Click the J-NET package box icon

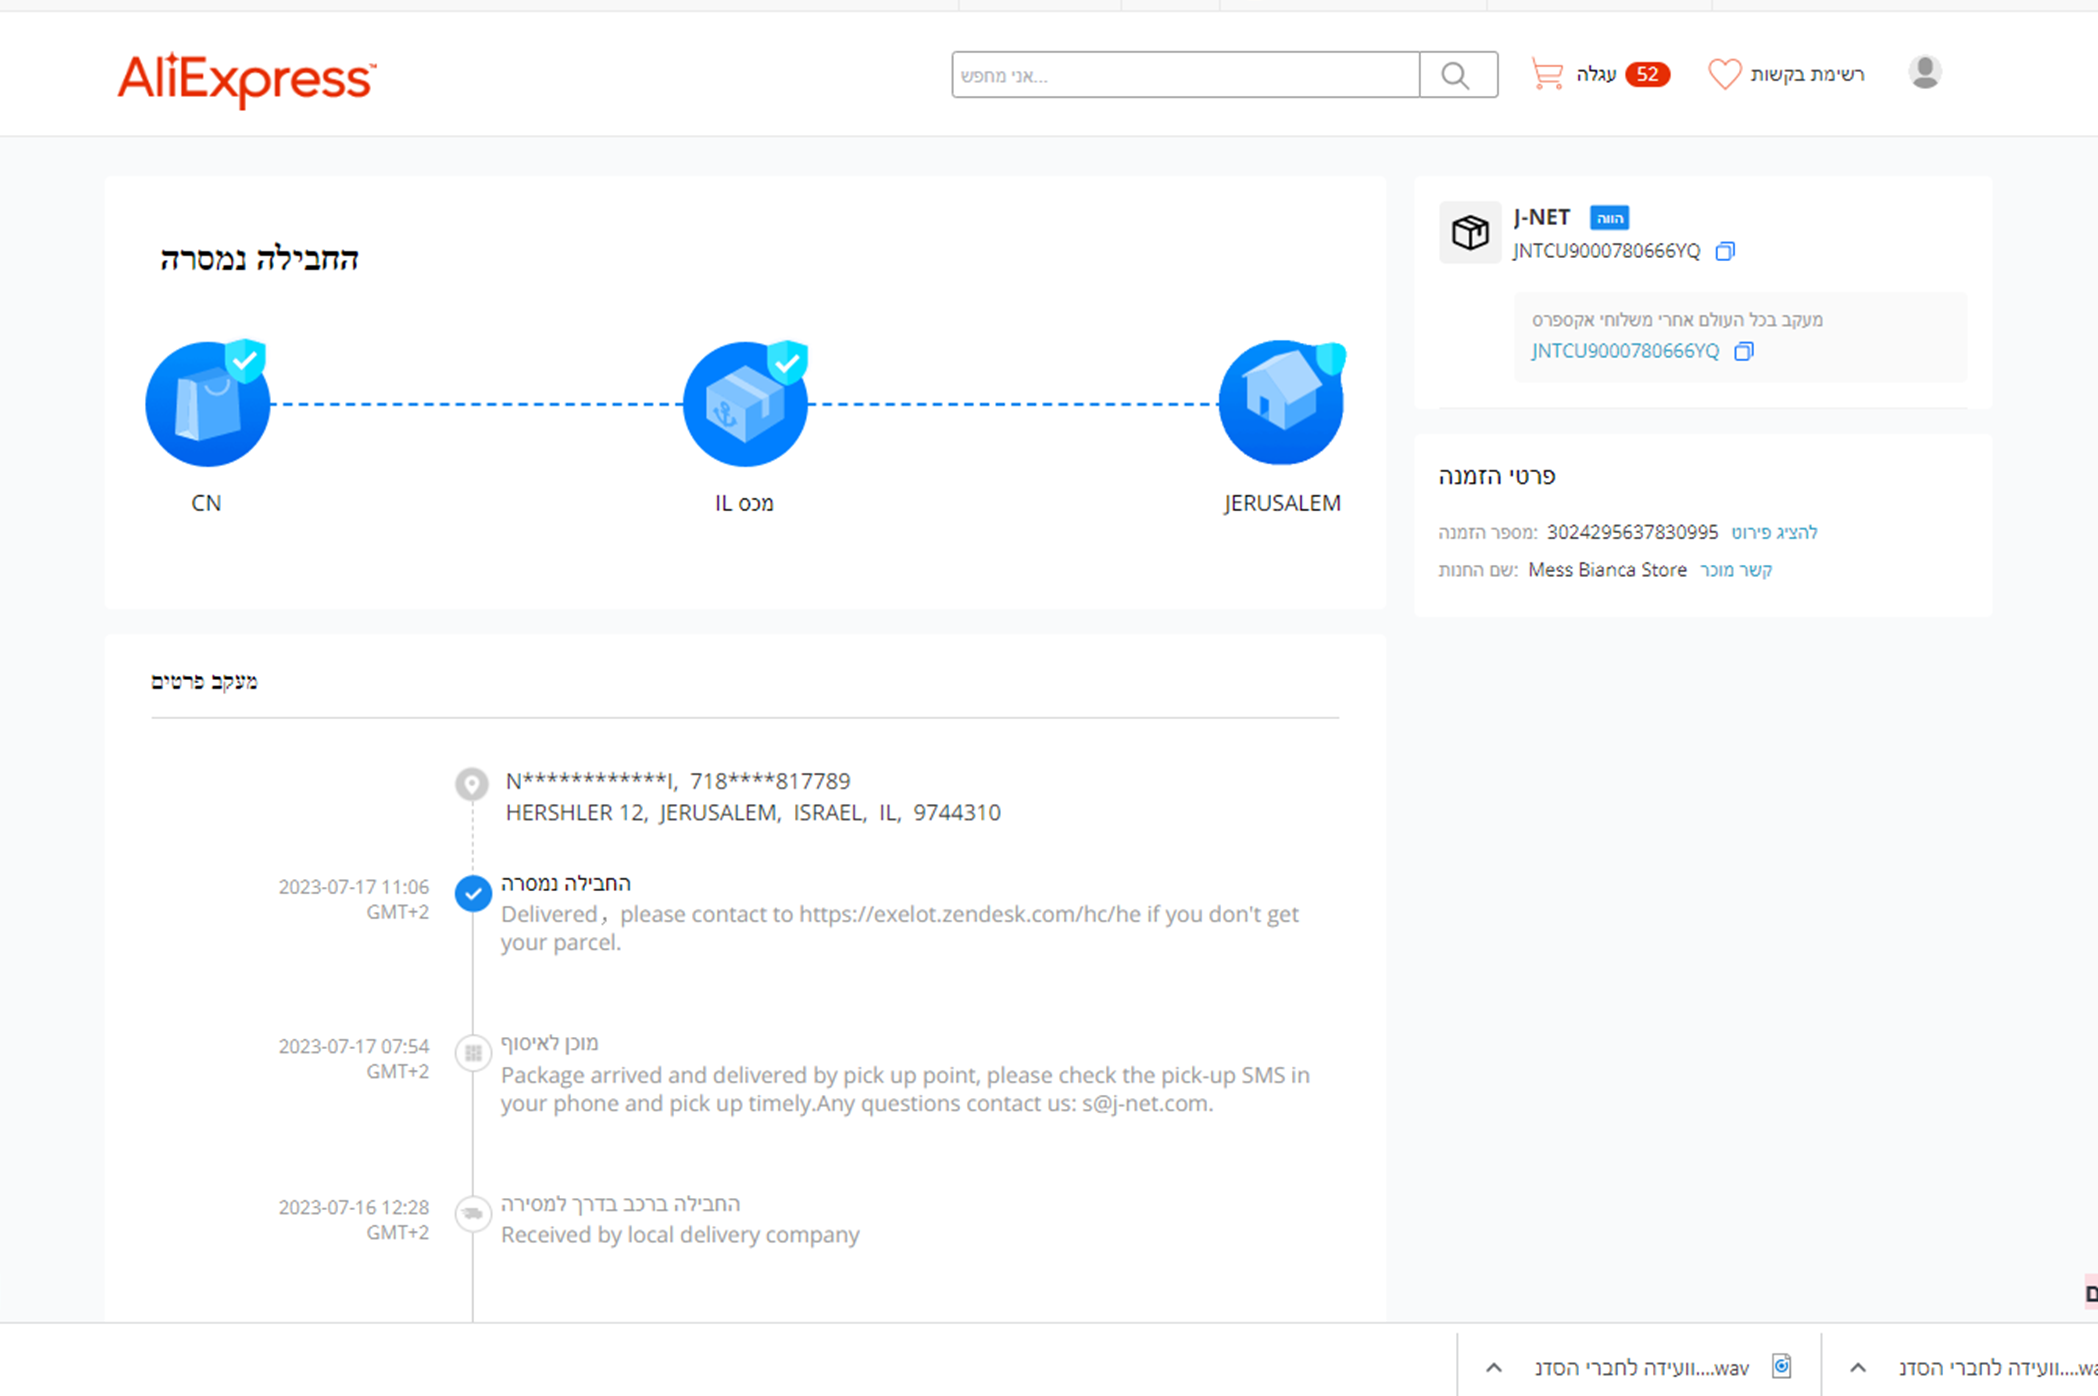point(1469,232)
